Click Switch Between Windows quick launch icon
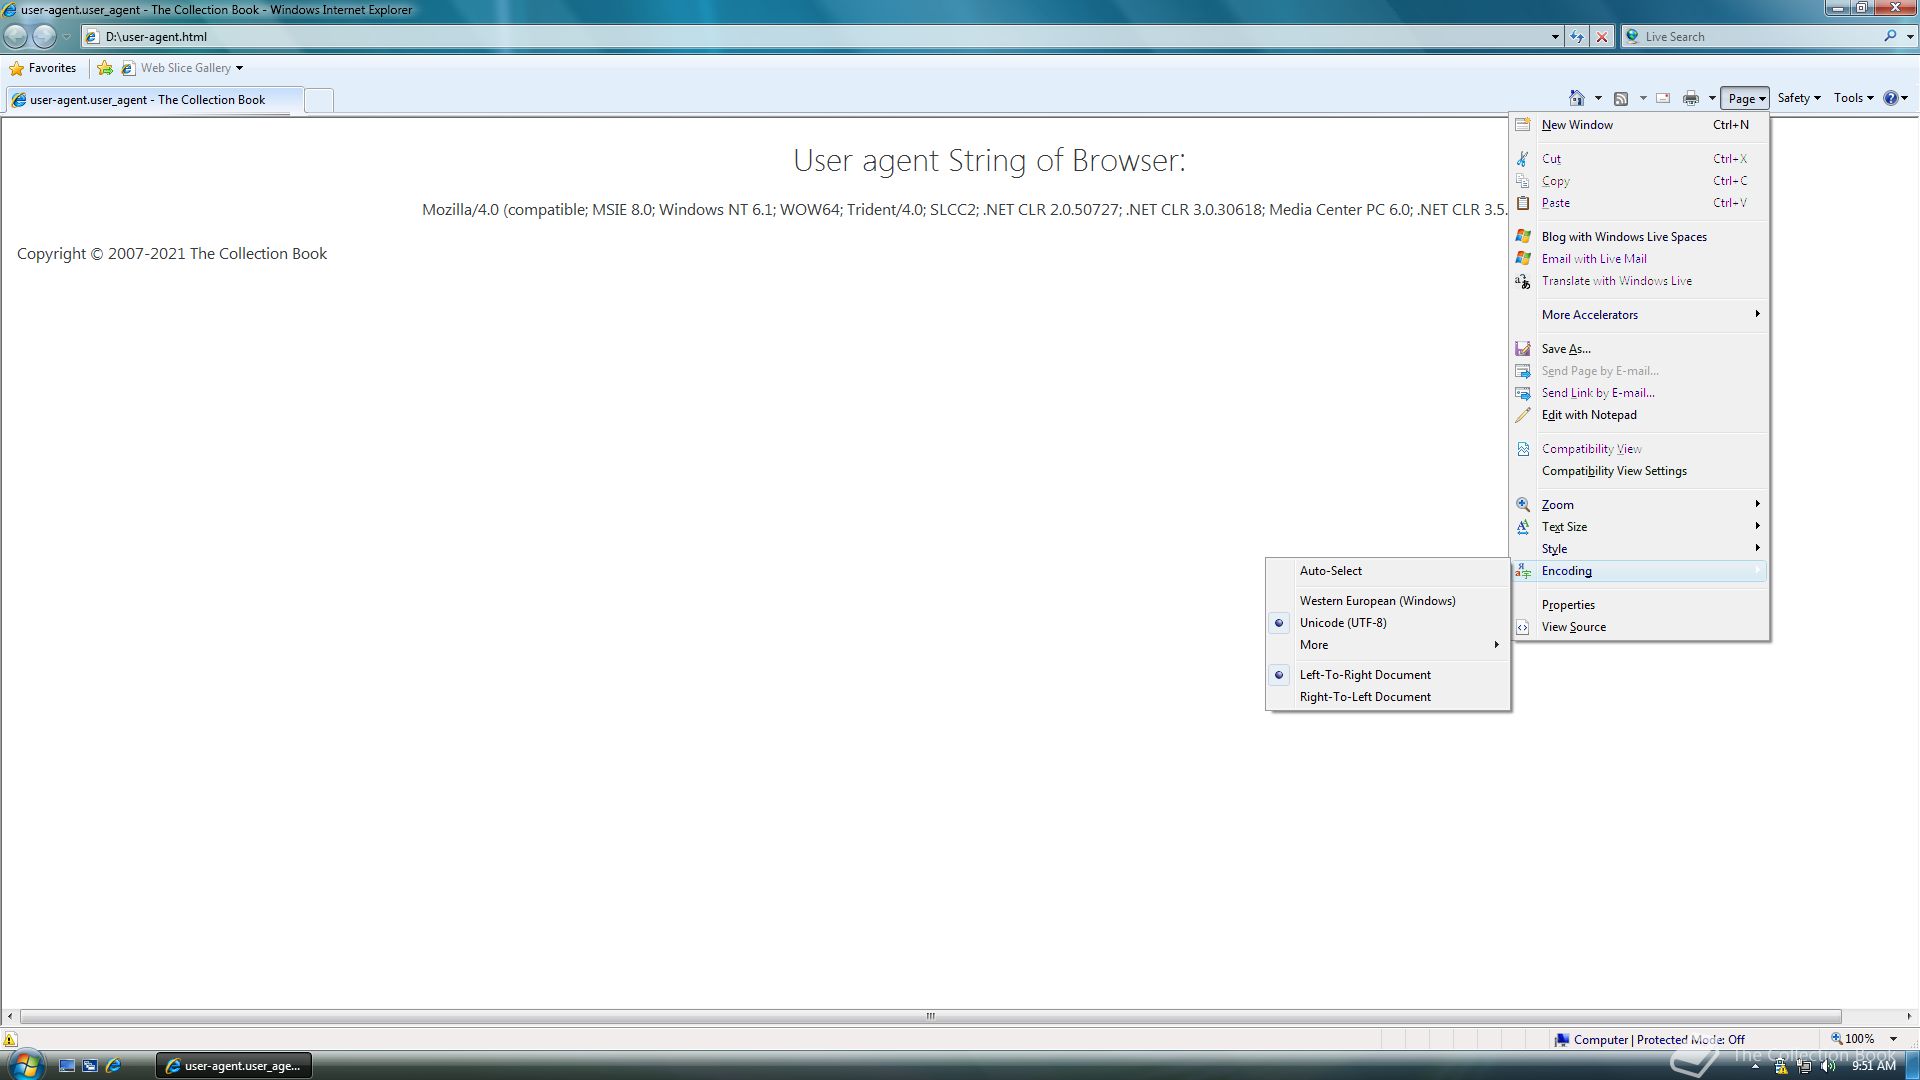The width and height of the screenshot is (1920, 1080). point(90,1066)
